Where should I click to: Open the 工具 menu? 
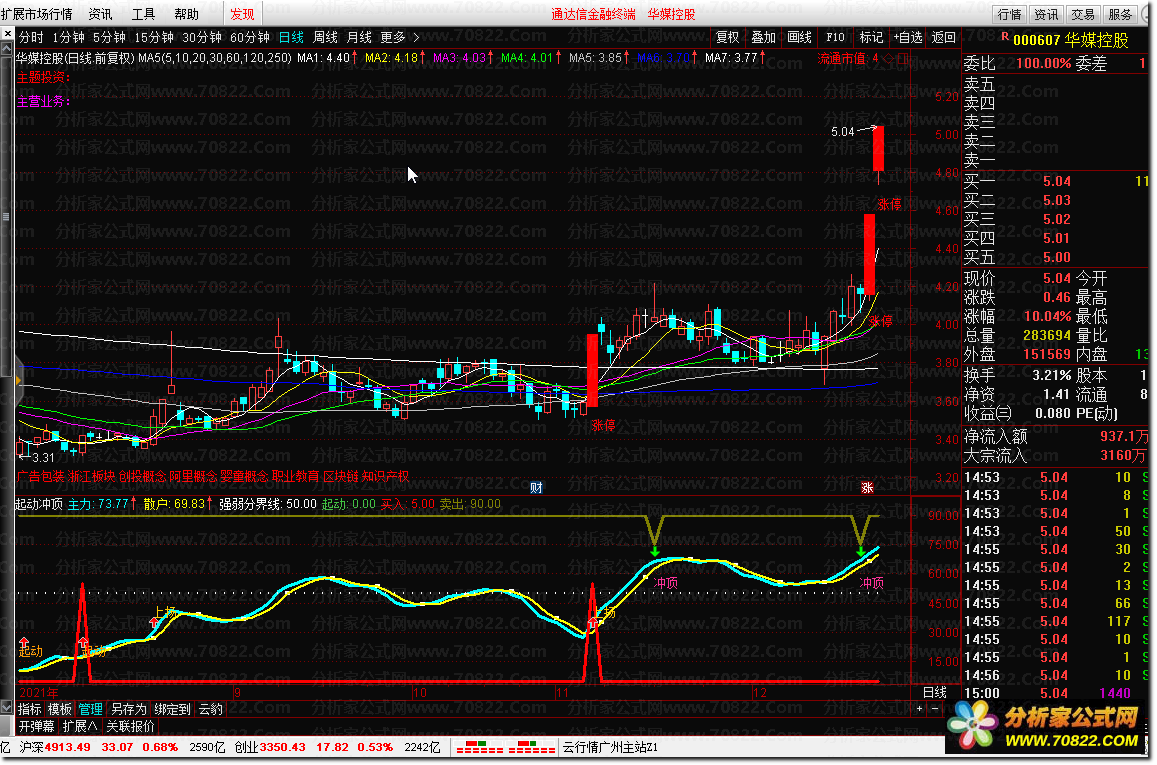pos(143,14)
